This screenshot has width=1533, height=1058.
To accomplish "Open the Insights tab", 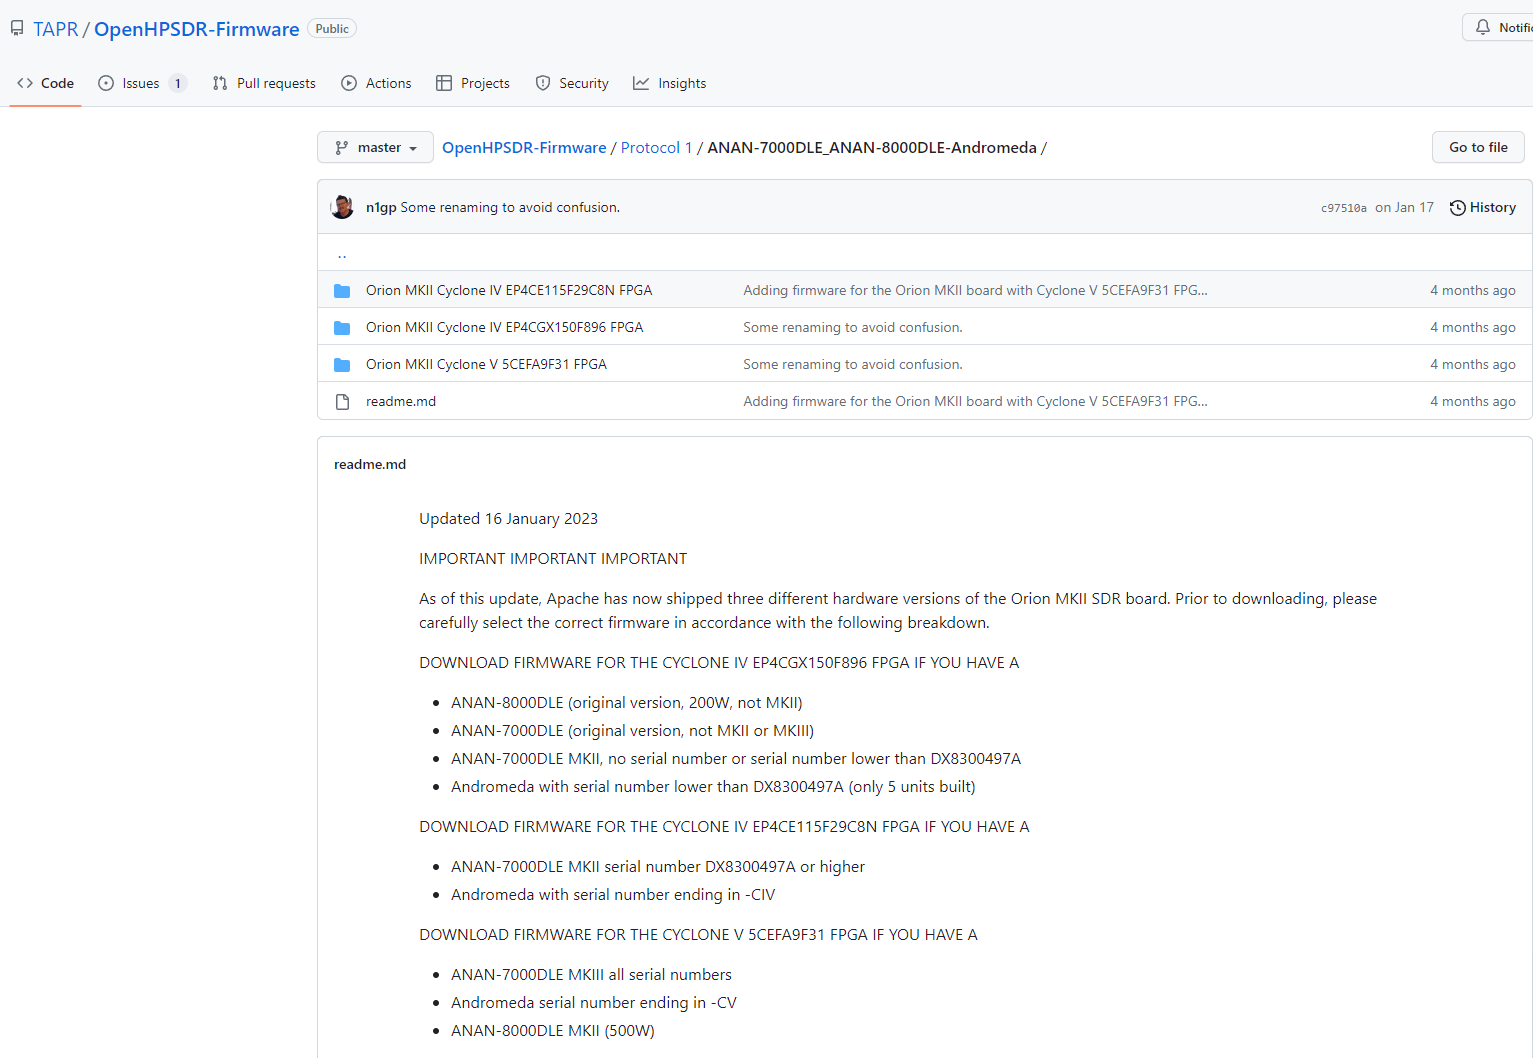I will coord(669,83).
